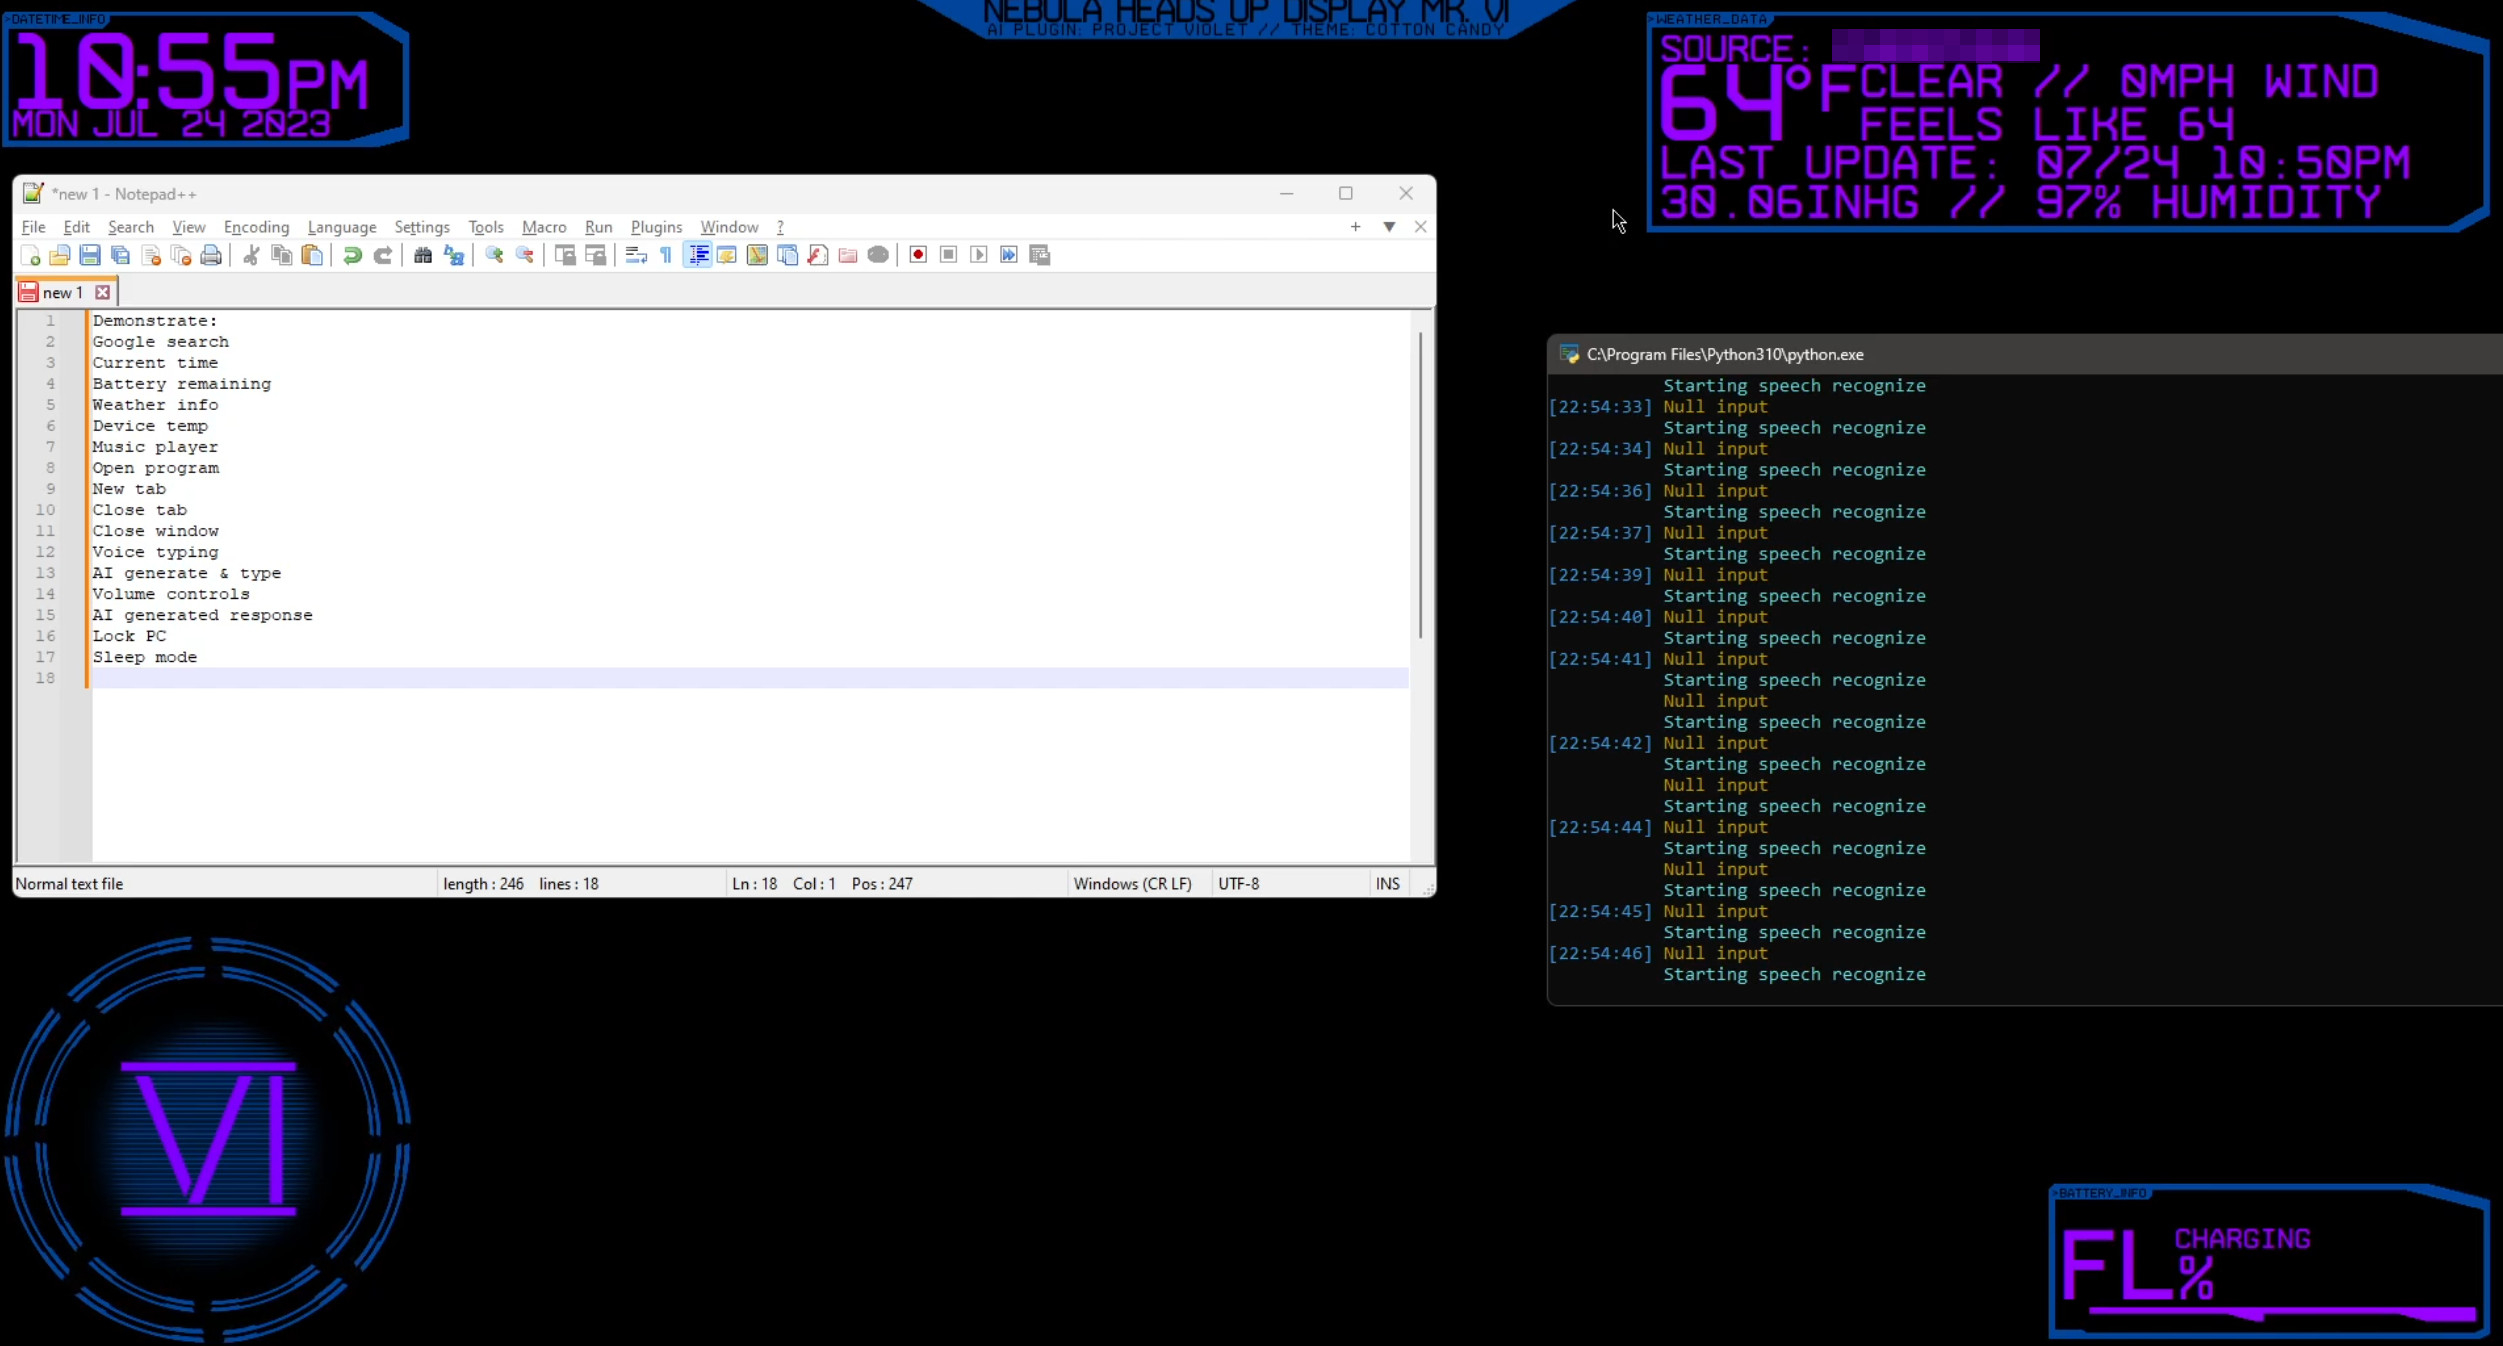Click the Save All toolbar icon
The image size is (2503, 1346).
120,255
